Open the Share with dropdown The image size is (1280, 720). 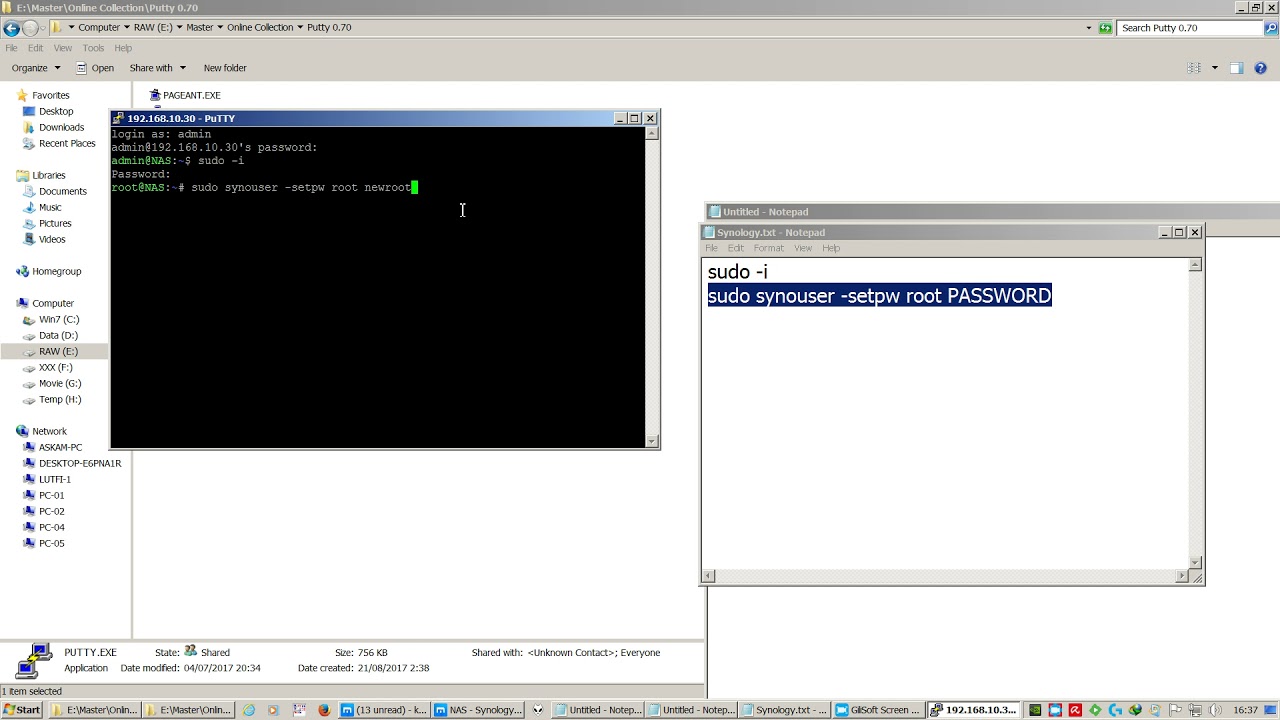157,68
